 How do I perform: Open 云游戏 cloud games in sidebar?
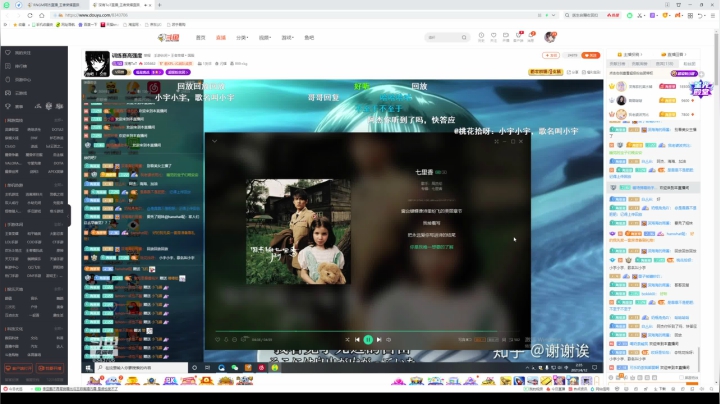pos(21,93)
